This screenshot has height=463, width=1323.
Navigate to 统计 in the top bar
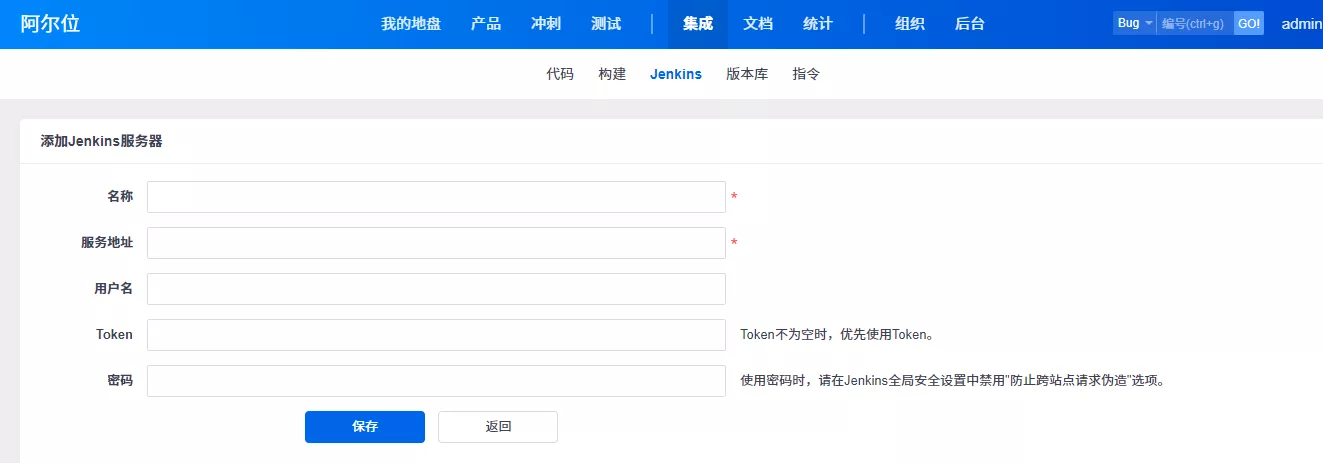tap(818, 24)
